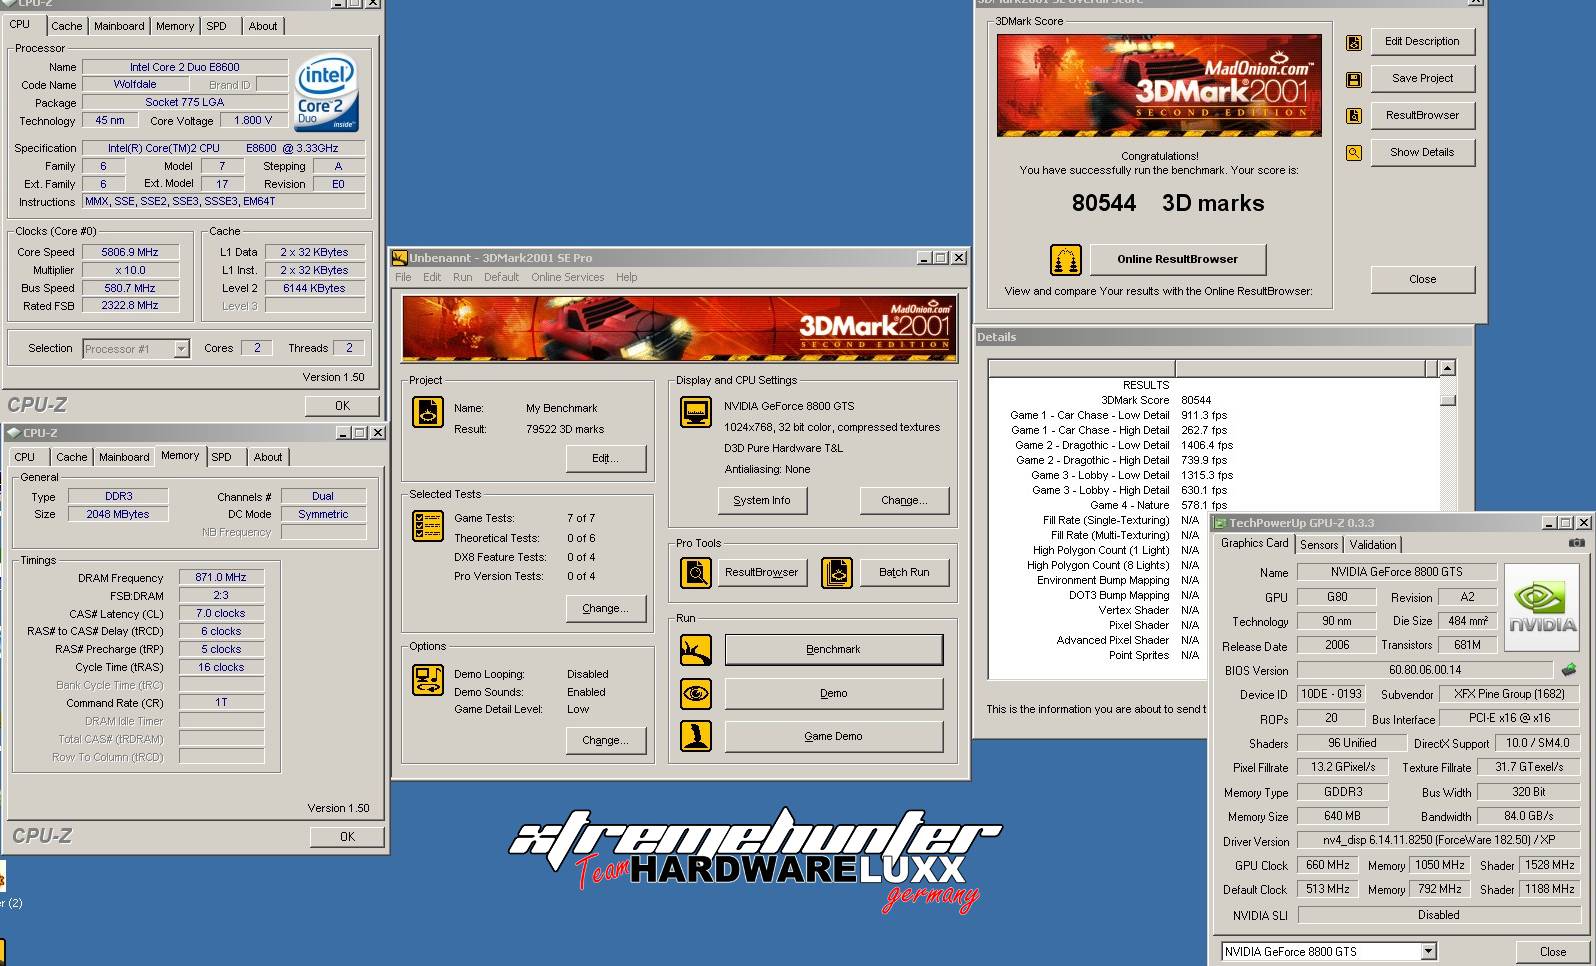Click the Details list scrollbar up arrow
This screenshot has width=1596, height=966.
pos(1447,369)
